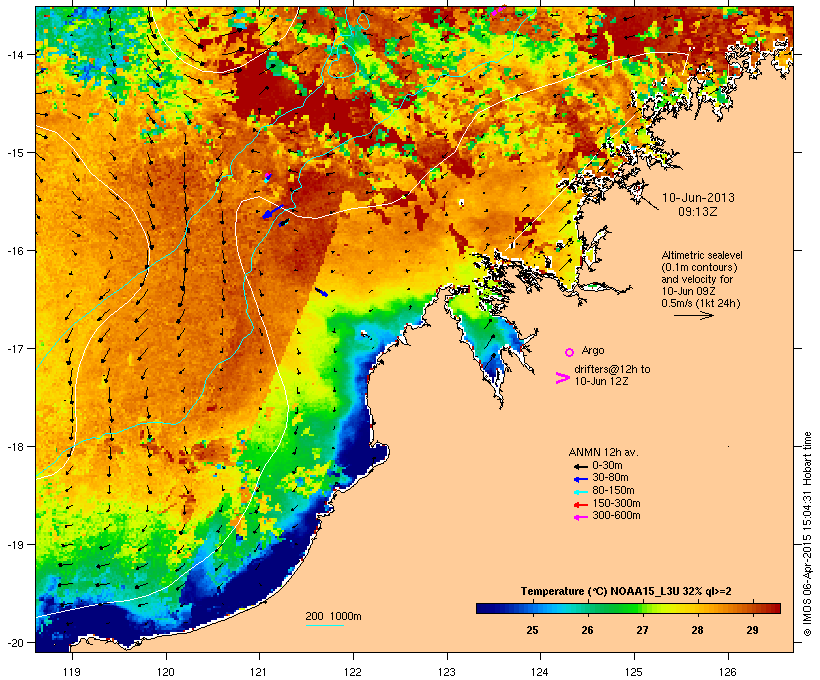Click longitude axis label 125
The image size is (820, 680).
(x=634, y=672)
